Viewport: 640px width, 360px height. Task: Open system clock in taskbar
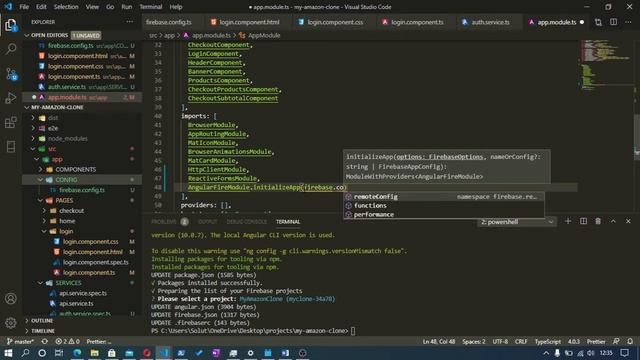coord(606,353)
